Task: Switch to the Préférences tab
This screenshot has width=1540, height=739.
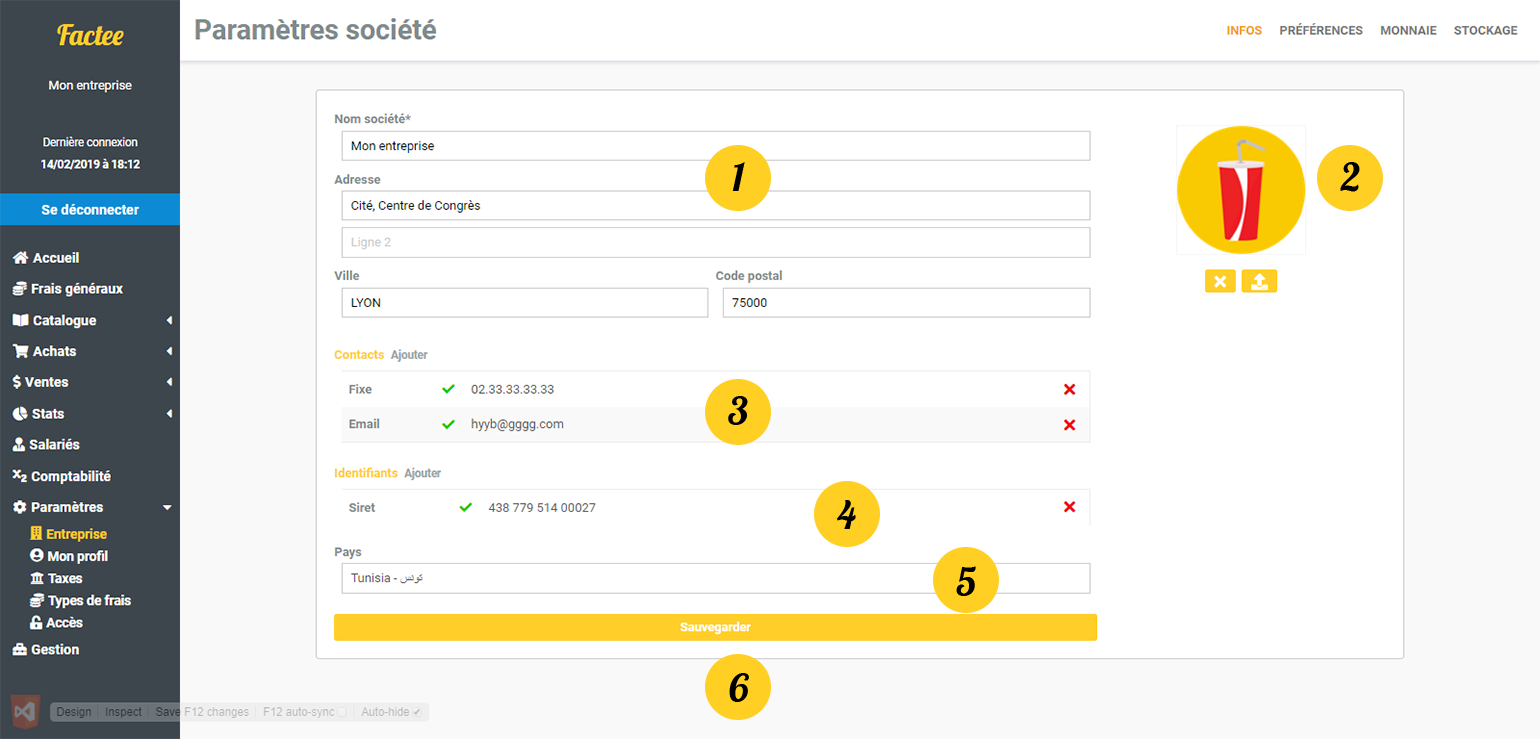Action: click(1320, 31)
